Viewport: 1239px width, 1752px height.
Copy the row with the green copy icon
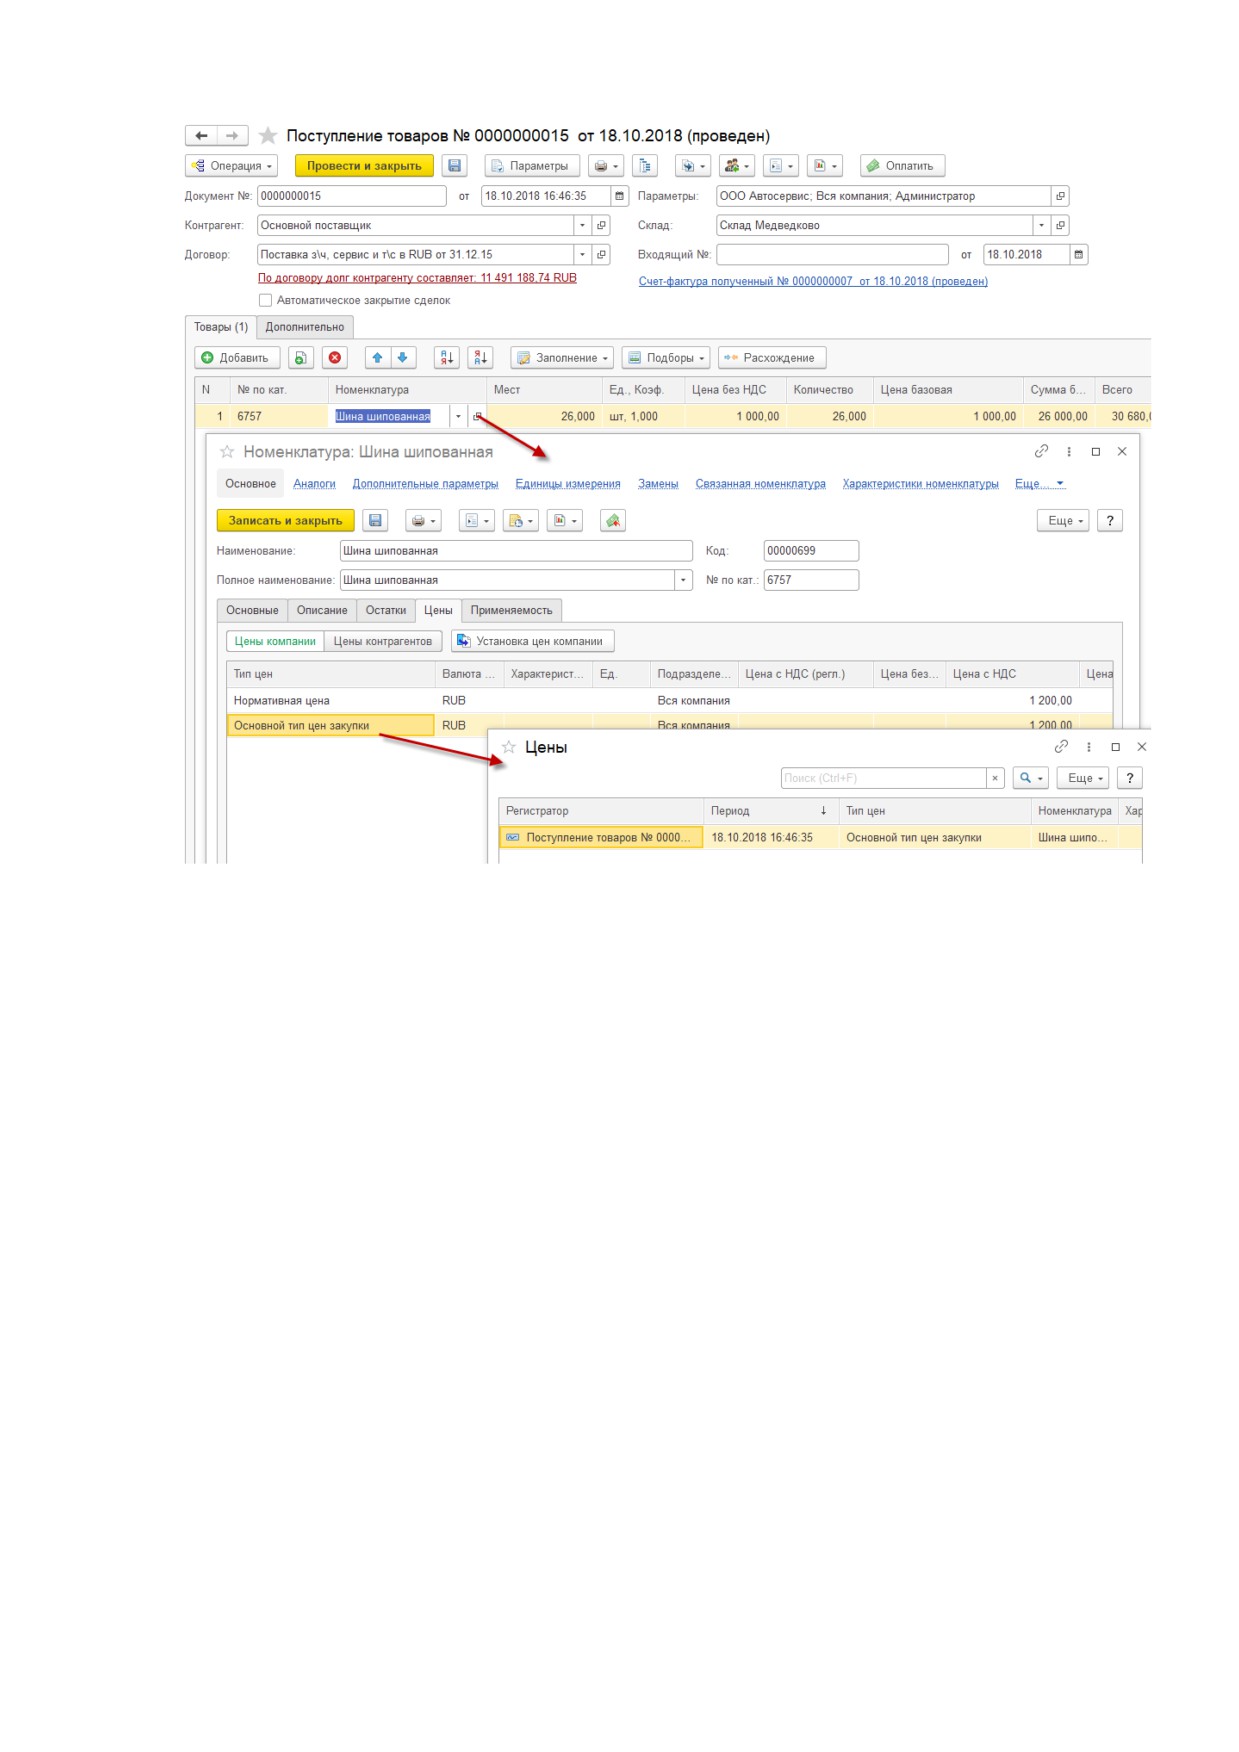[301, 358]
